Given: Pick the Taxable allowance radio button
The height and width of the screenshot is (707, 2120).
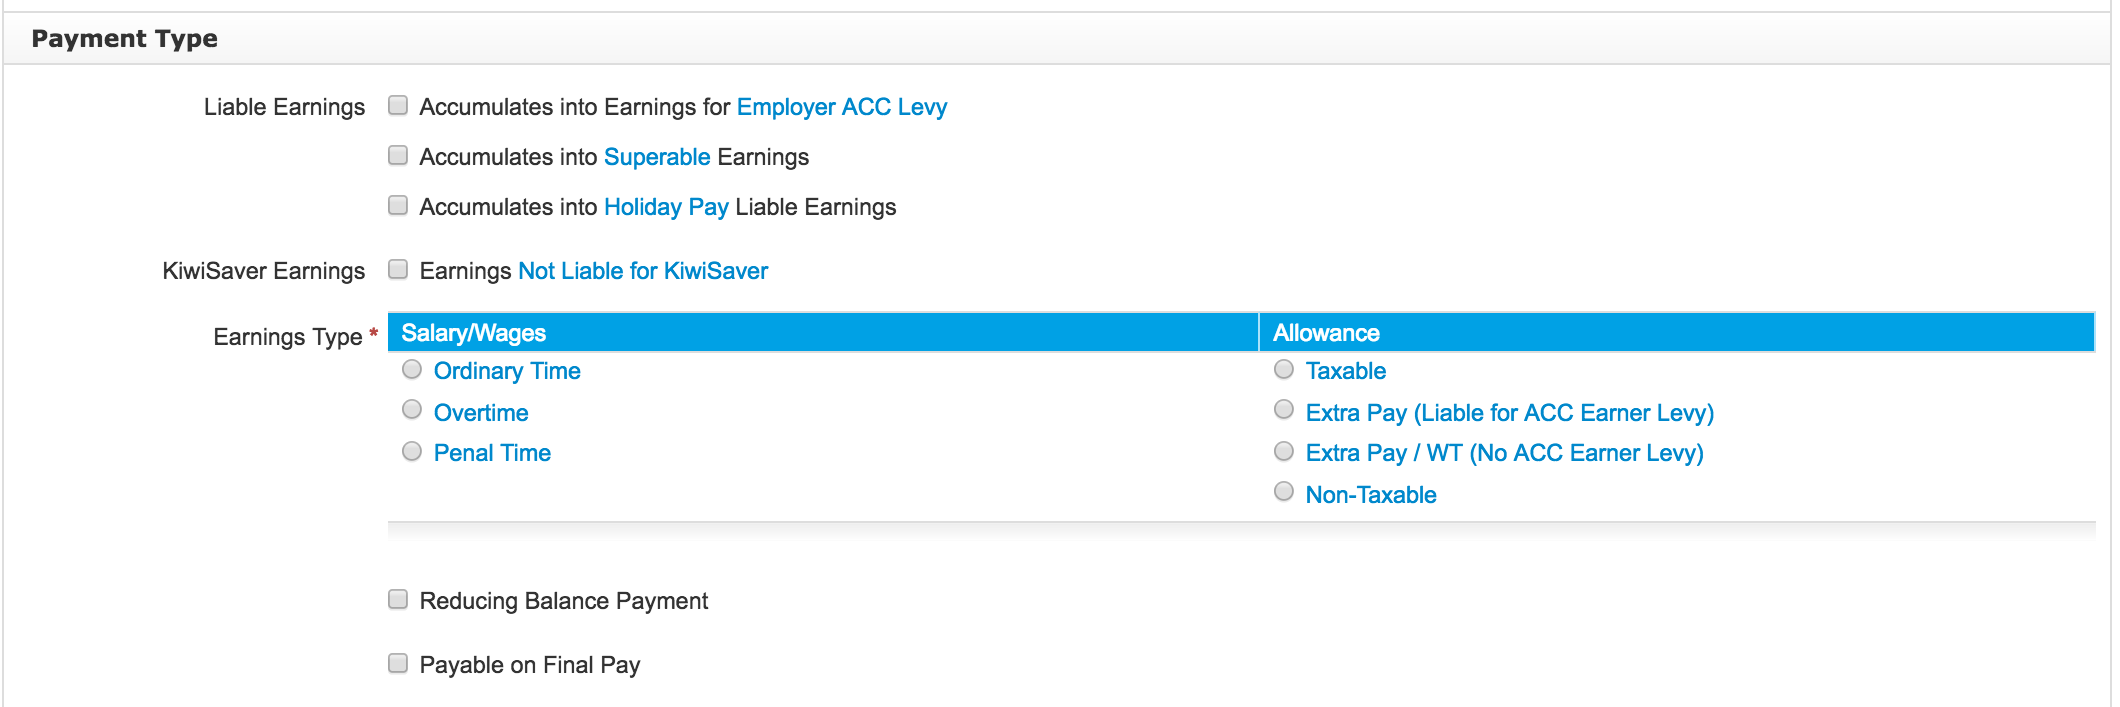Looking at the screenshot, I should [1284, 369].
